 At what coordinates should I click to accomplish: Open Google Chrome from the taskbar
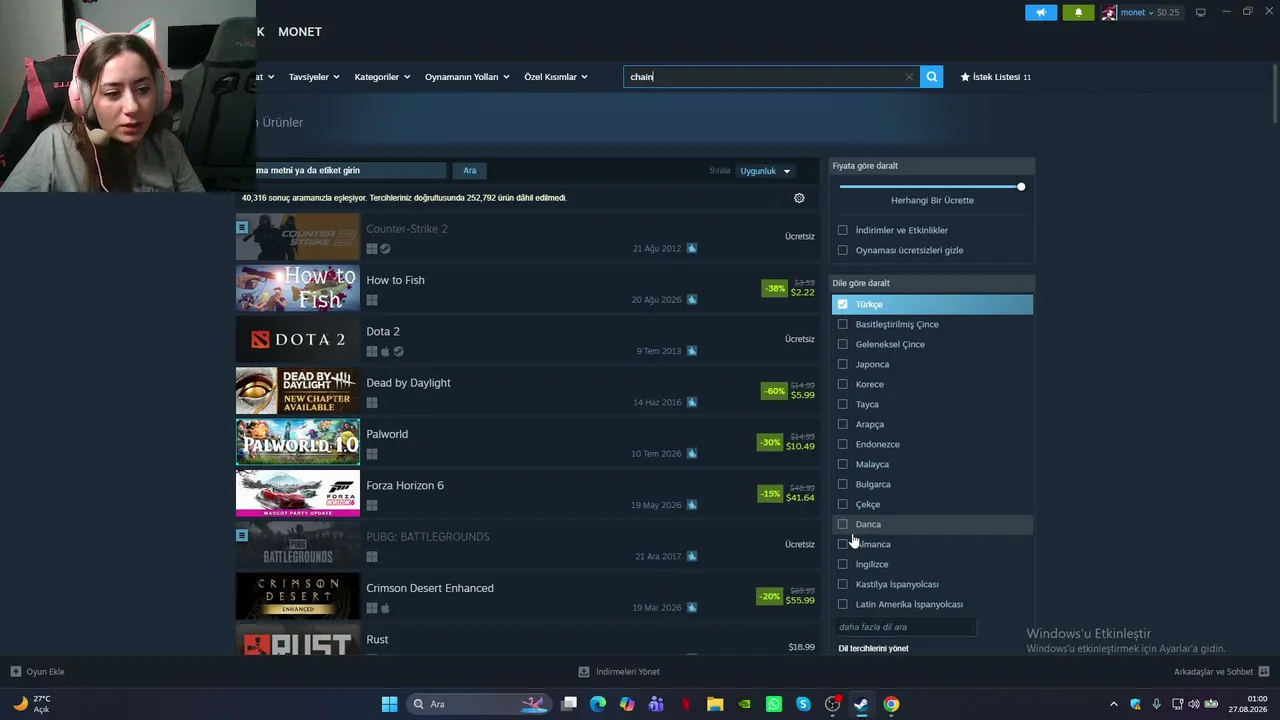(x=891, y=704)
